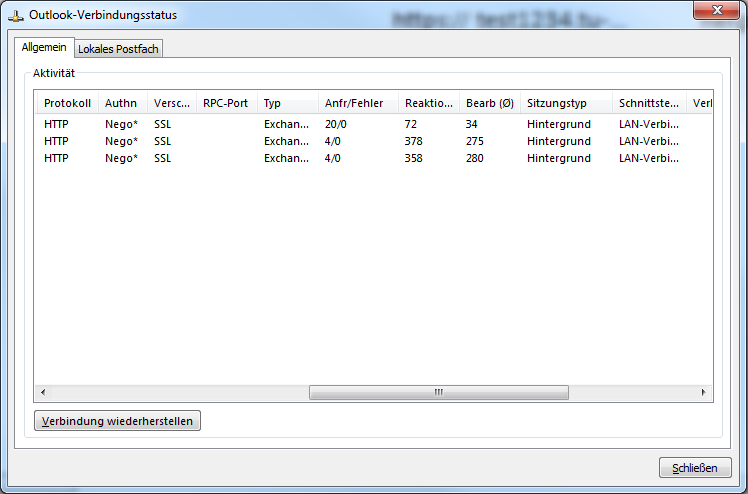Click the Bearb value 280
This screenshot has height=494, width=748.
475,158
